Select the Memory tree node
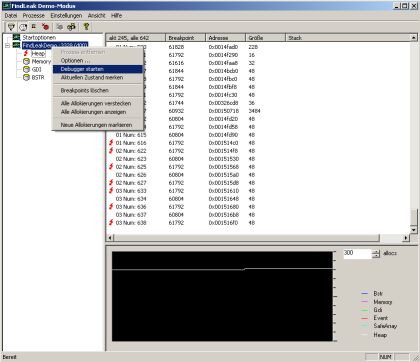The image size is (420, 362). 41,61
